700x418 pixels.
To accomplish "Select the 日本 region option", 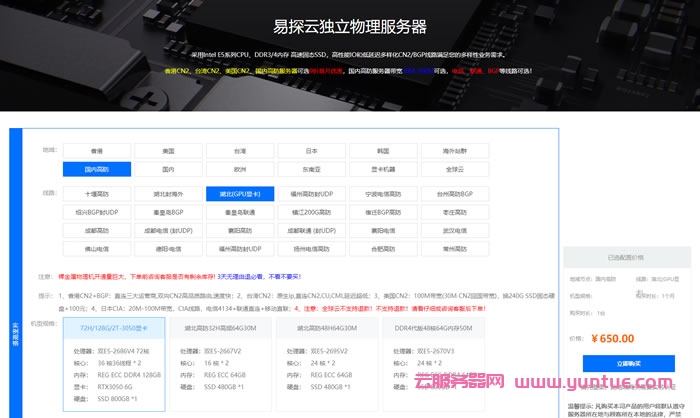I will pyautogui.click(x=311, y=150).
